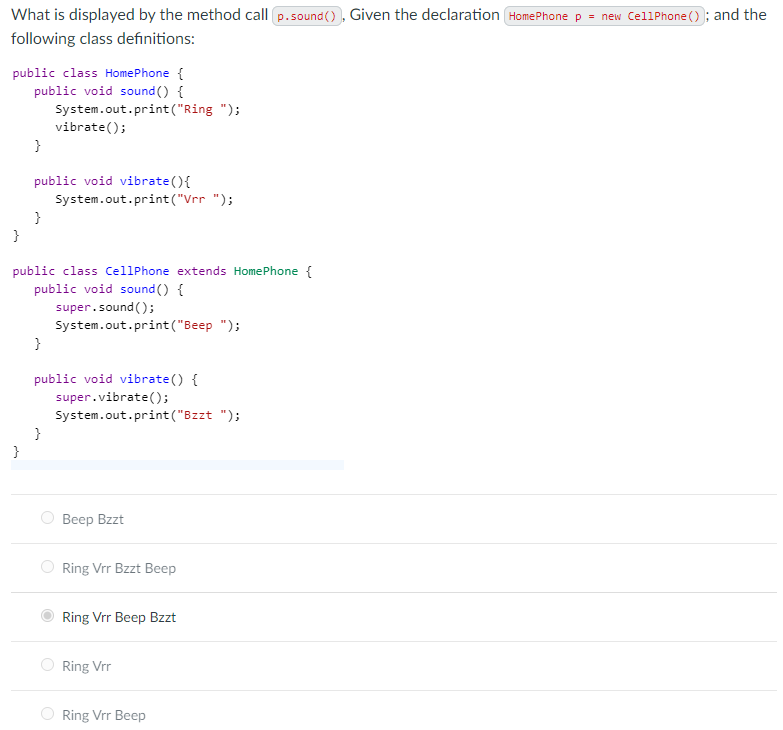Image resolution: width=783 pixels, height=730 pixels.
Task: Click the code line printing "Bzzt "
Action: point(148,415)
